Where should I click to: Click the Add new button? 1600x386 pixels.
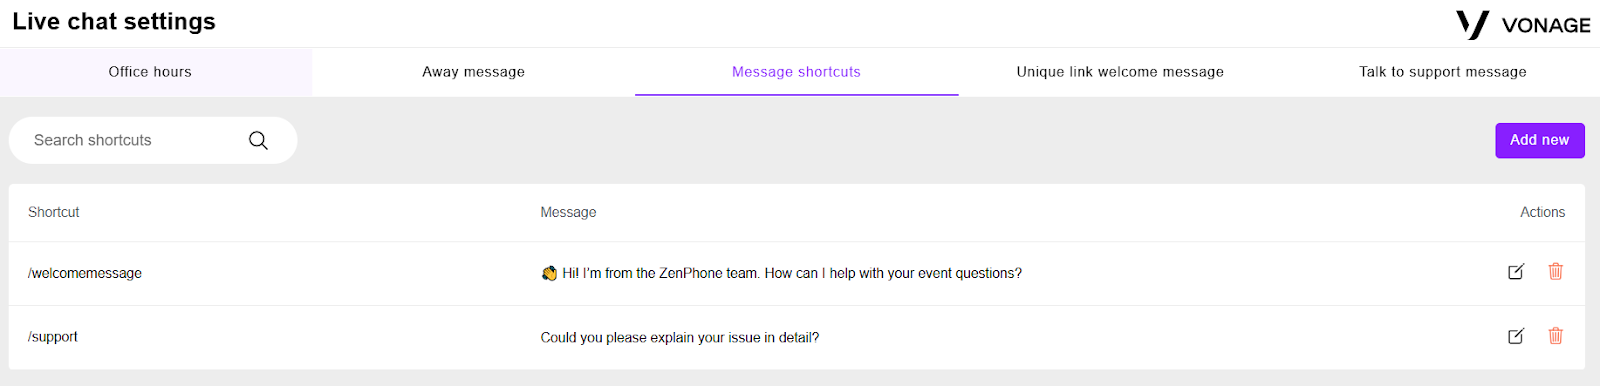1540,140
